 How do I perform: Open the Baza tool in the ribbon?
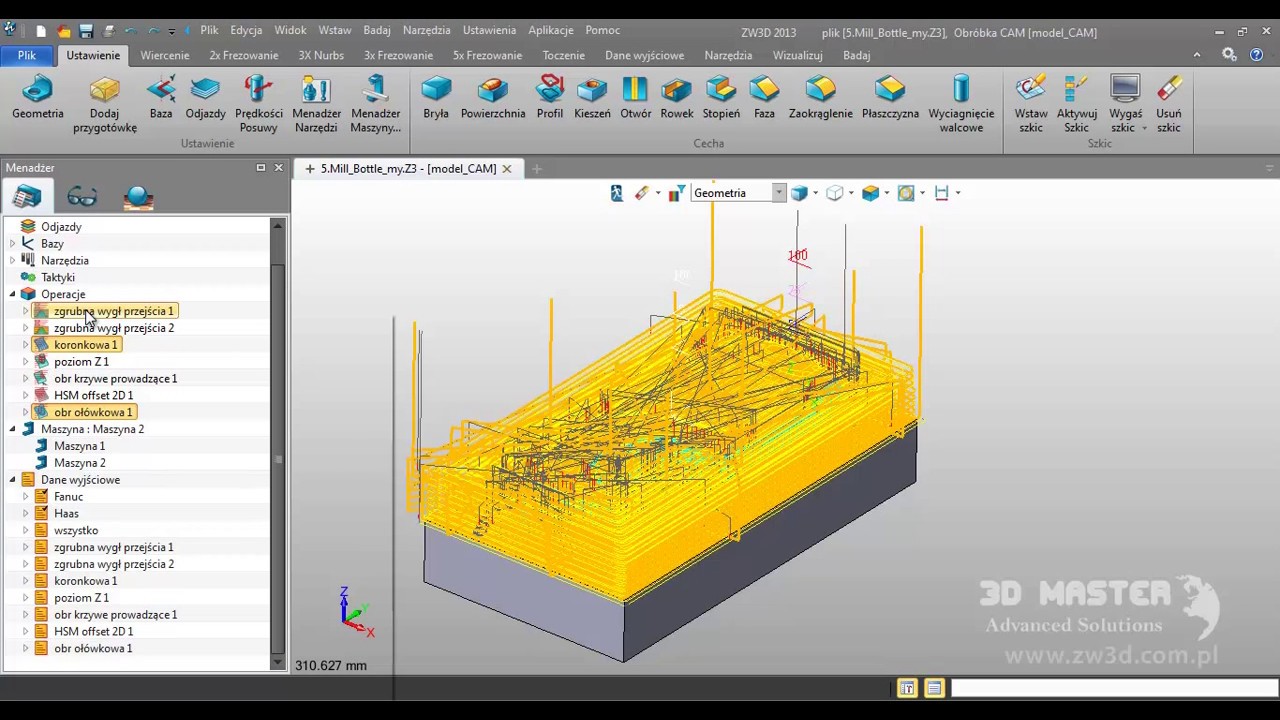(x=161, y=98)
